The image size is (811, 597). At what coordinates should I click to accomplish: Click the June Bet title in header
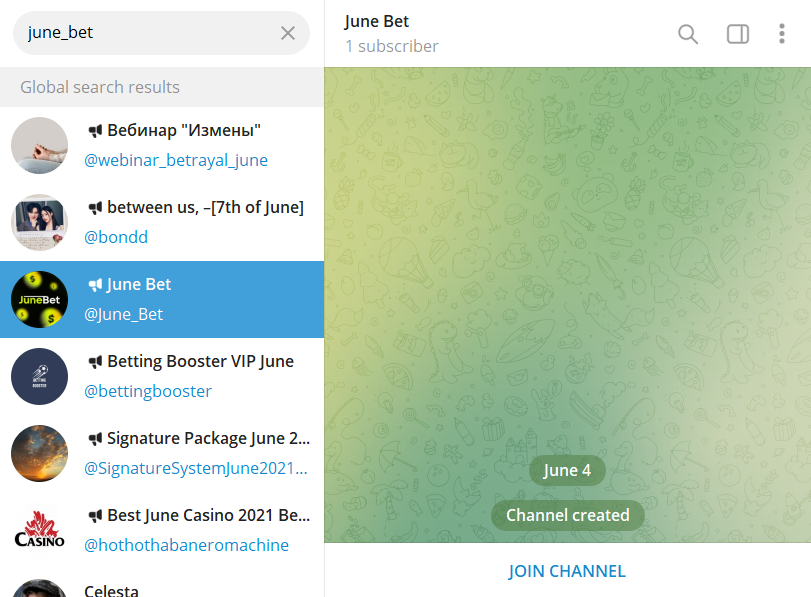[x=377, y=22]
